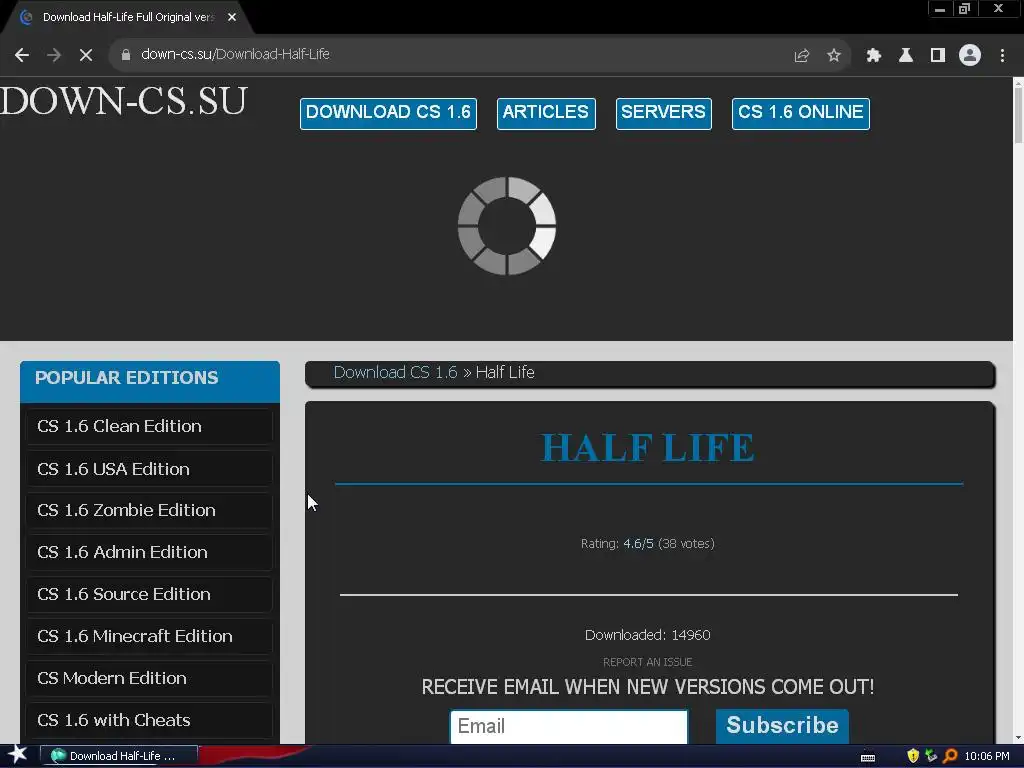Click the Chrome Labs flask icon
This screenshot has width=1024, height=768.
906,56
